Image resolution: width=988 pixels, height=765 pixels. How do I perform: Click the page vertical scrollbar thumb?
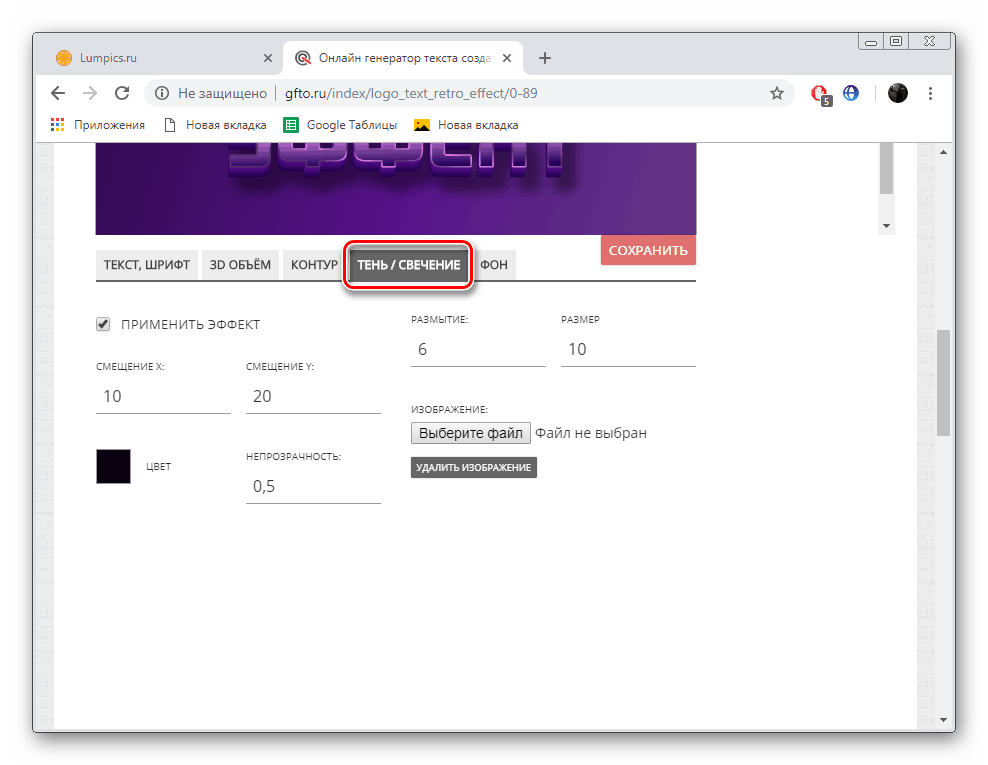coord(943,382)
